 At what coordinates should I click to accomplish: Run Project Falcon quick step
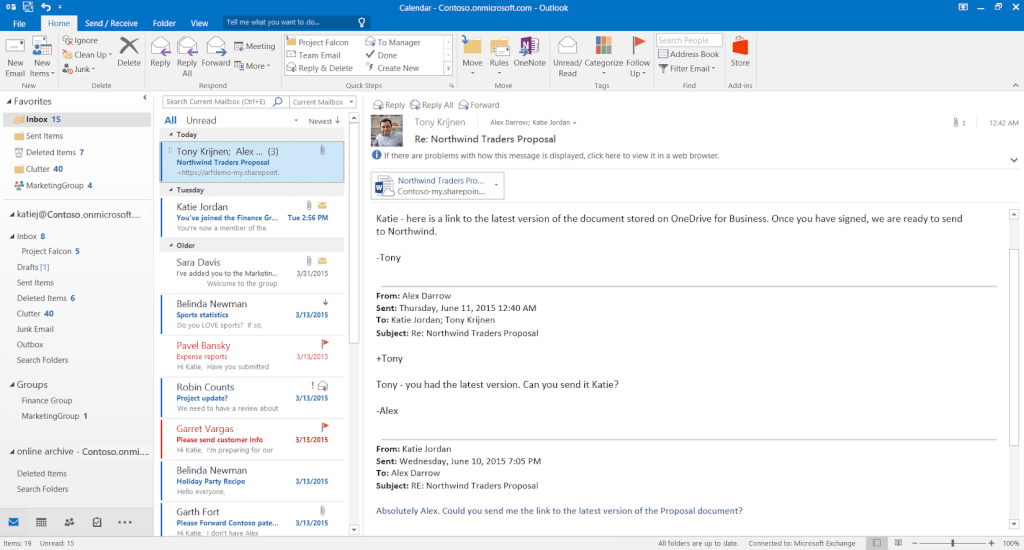[317, 42]
